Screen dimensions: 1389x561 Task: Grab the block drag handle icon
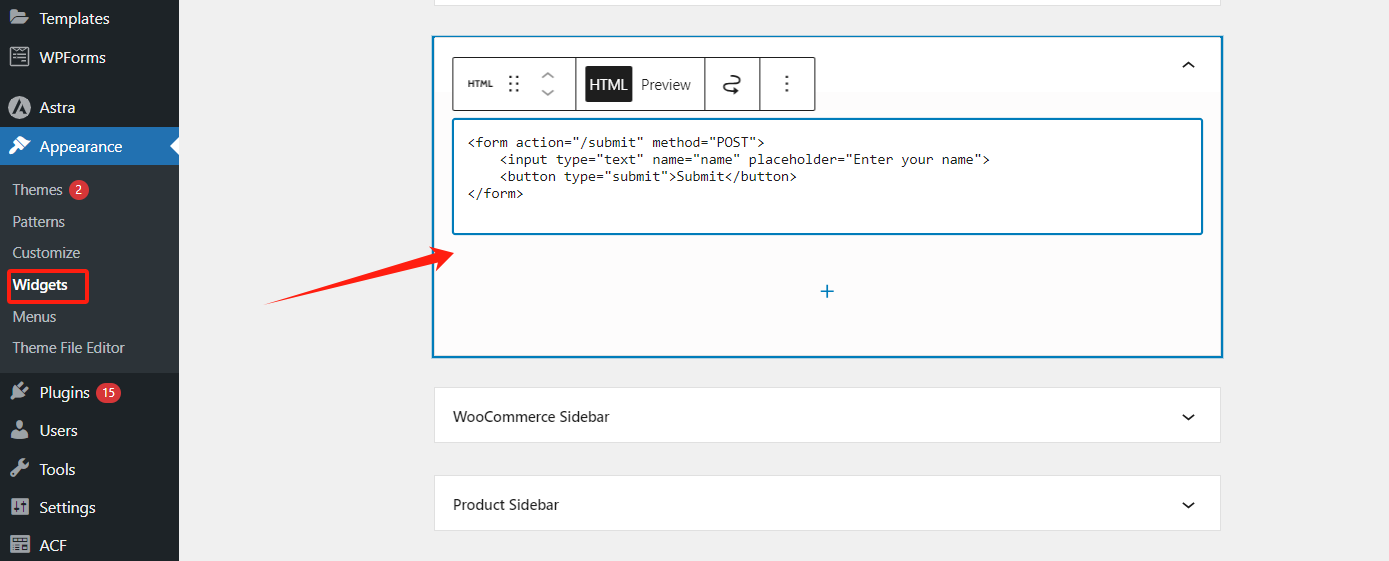click(514, 84)
